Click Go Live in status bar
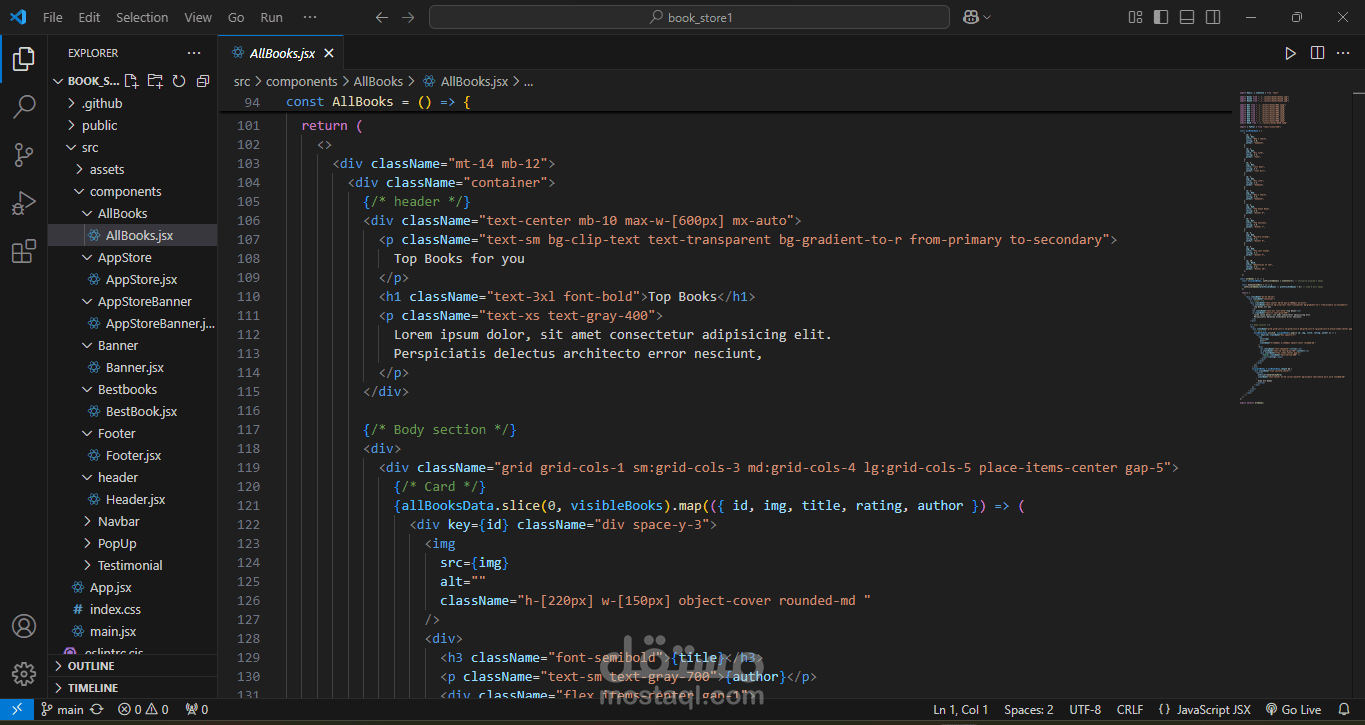The image size is (1365, 725). click(x=1293, y=710)
